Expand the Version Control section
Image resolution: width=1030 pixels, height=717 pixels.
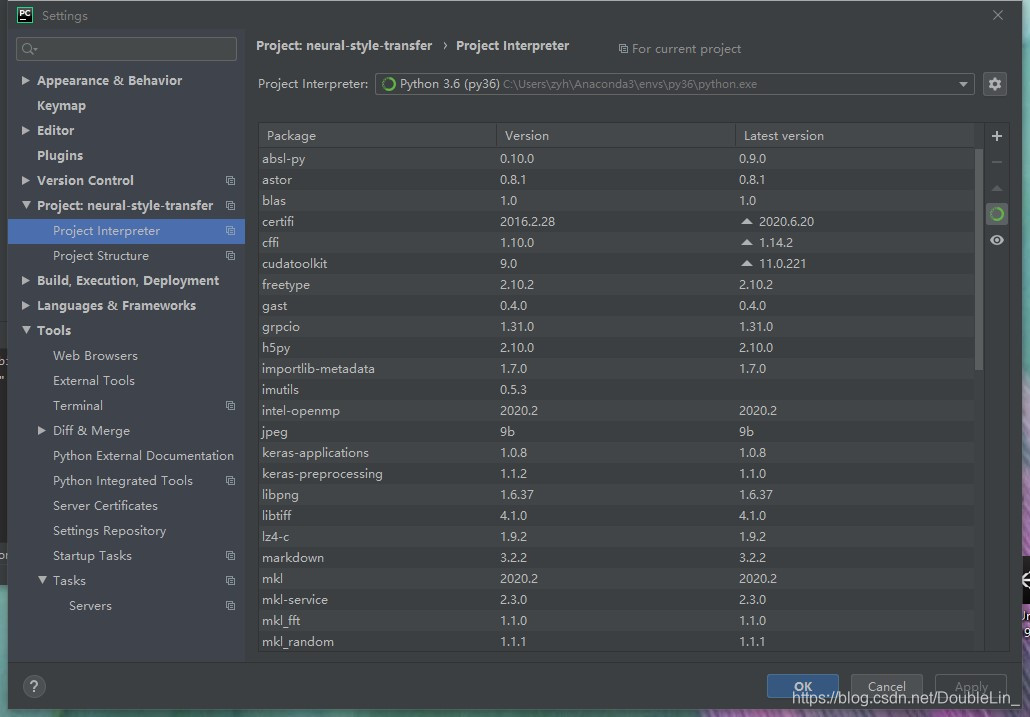(x=26, y=180)
